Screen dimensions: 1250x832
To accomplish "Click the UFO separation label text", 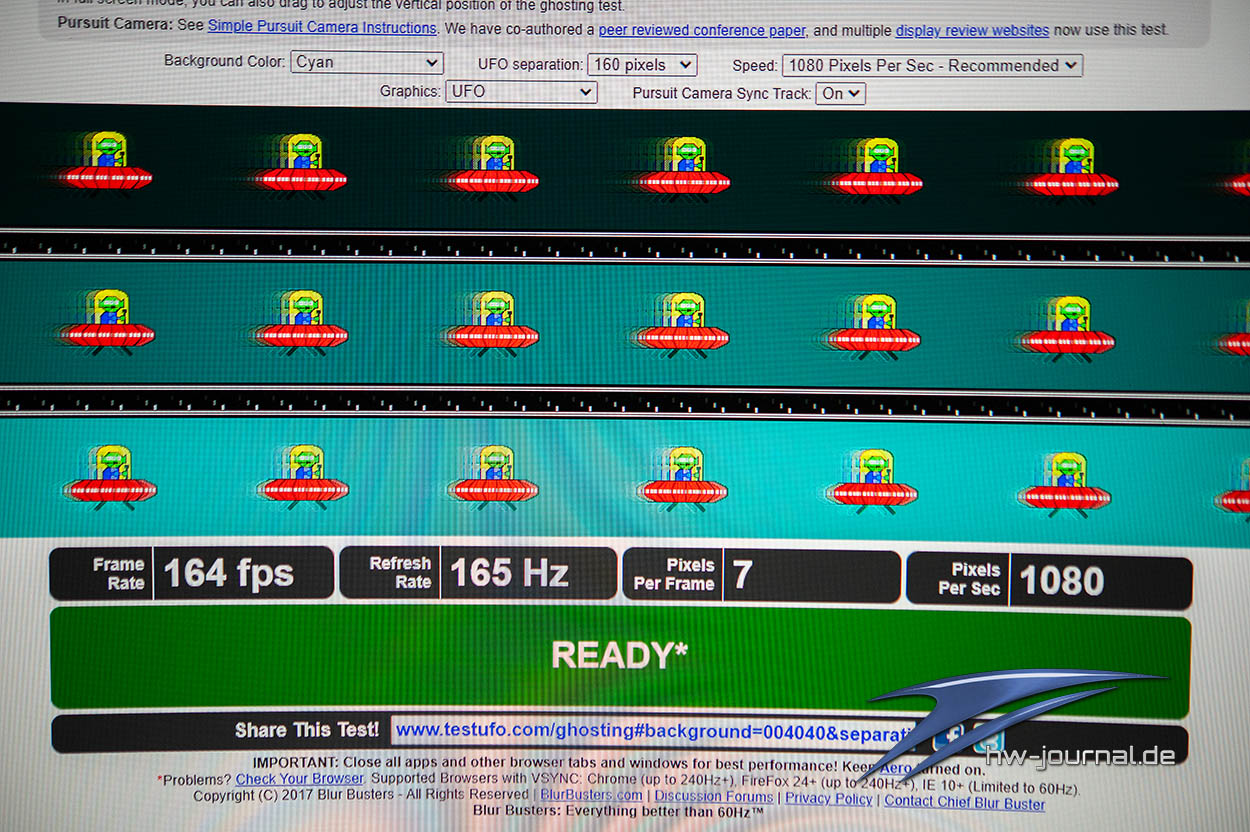I will (530, 65).
